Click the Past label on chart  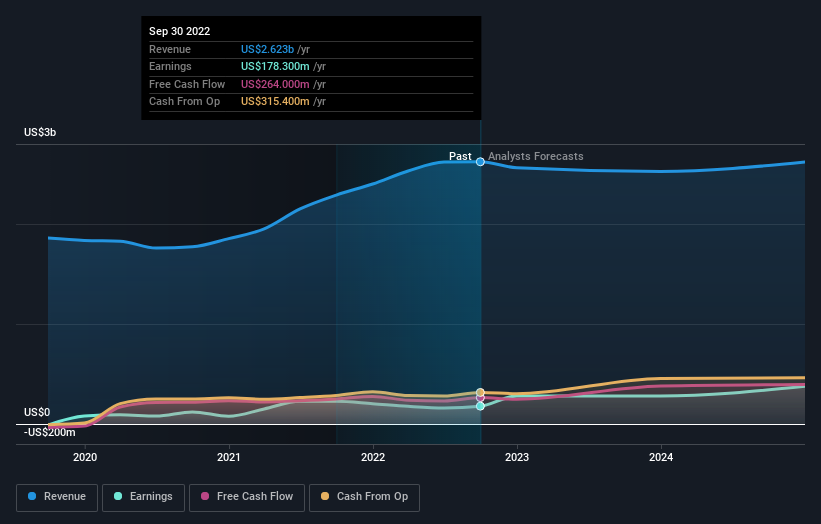point(460,156)
